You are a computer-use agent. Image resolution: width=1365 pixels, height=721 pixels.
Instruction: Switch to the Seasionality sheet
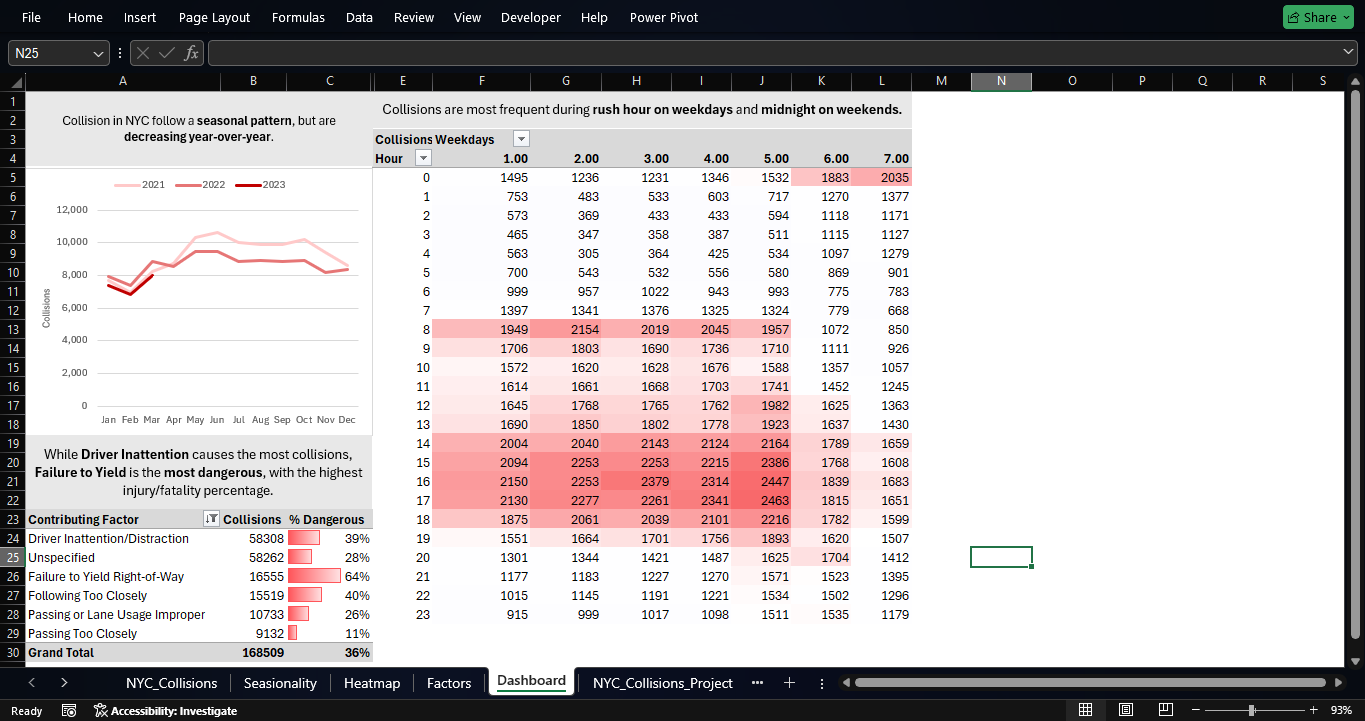[280, 683]
